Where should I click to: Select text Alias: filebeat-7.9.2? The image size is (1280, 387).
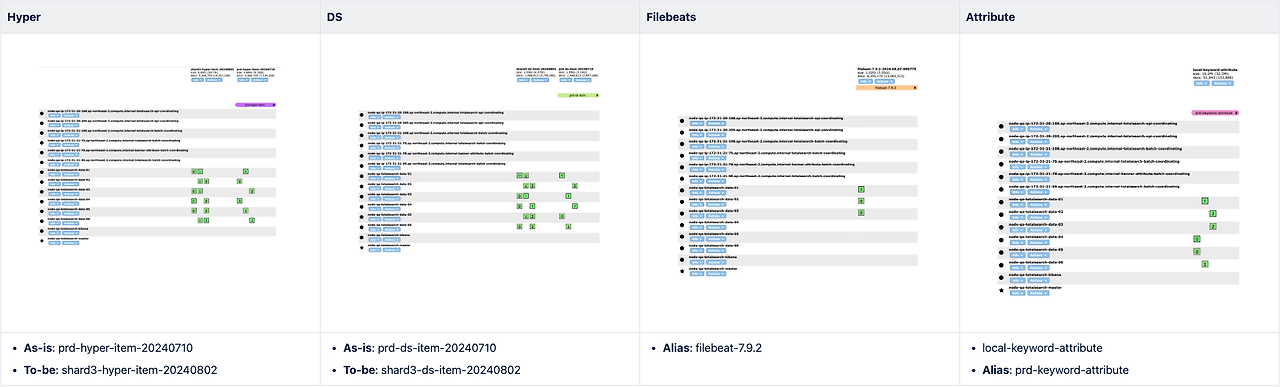pos(713,348)
